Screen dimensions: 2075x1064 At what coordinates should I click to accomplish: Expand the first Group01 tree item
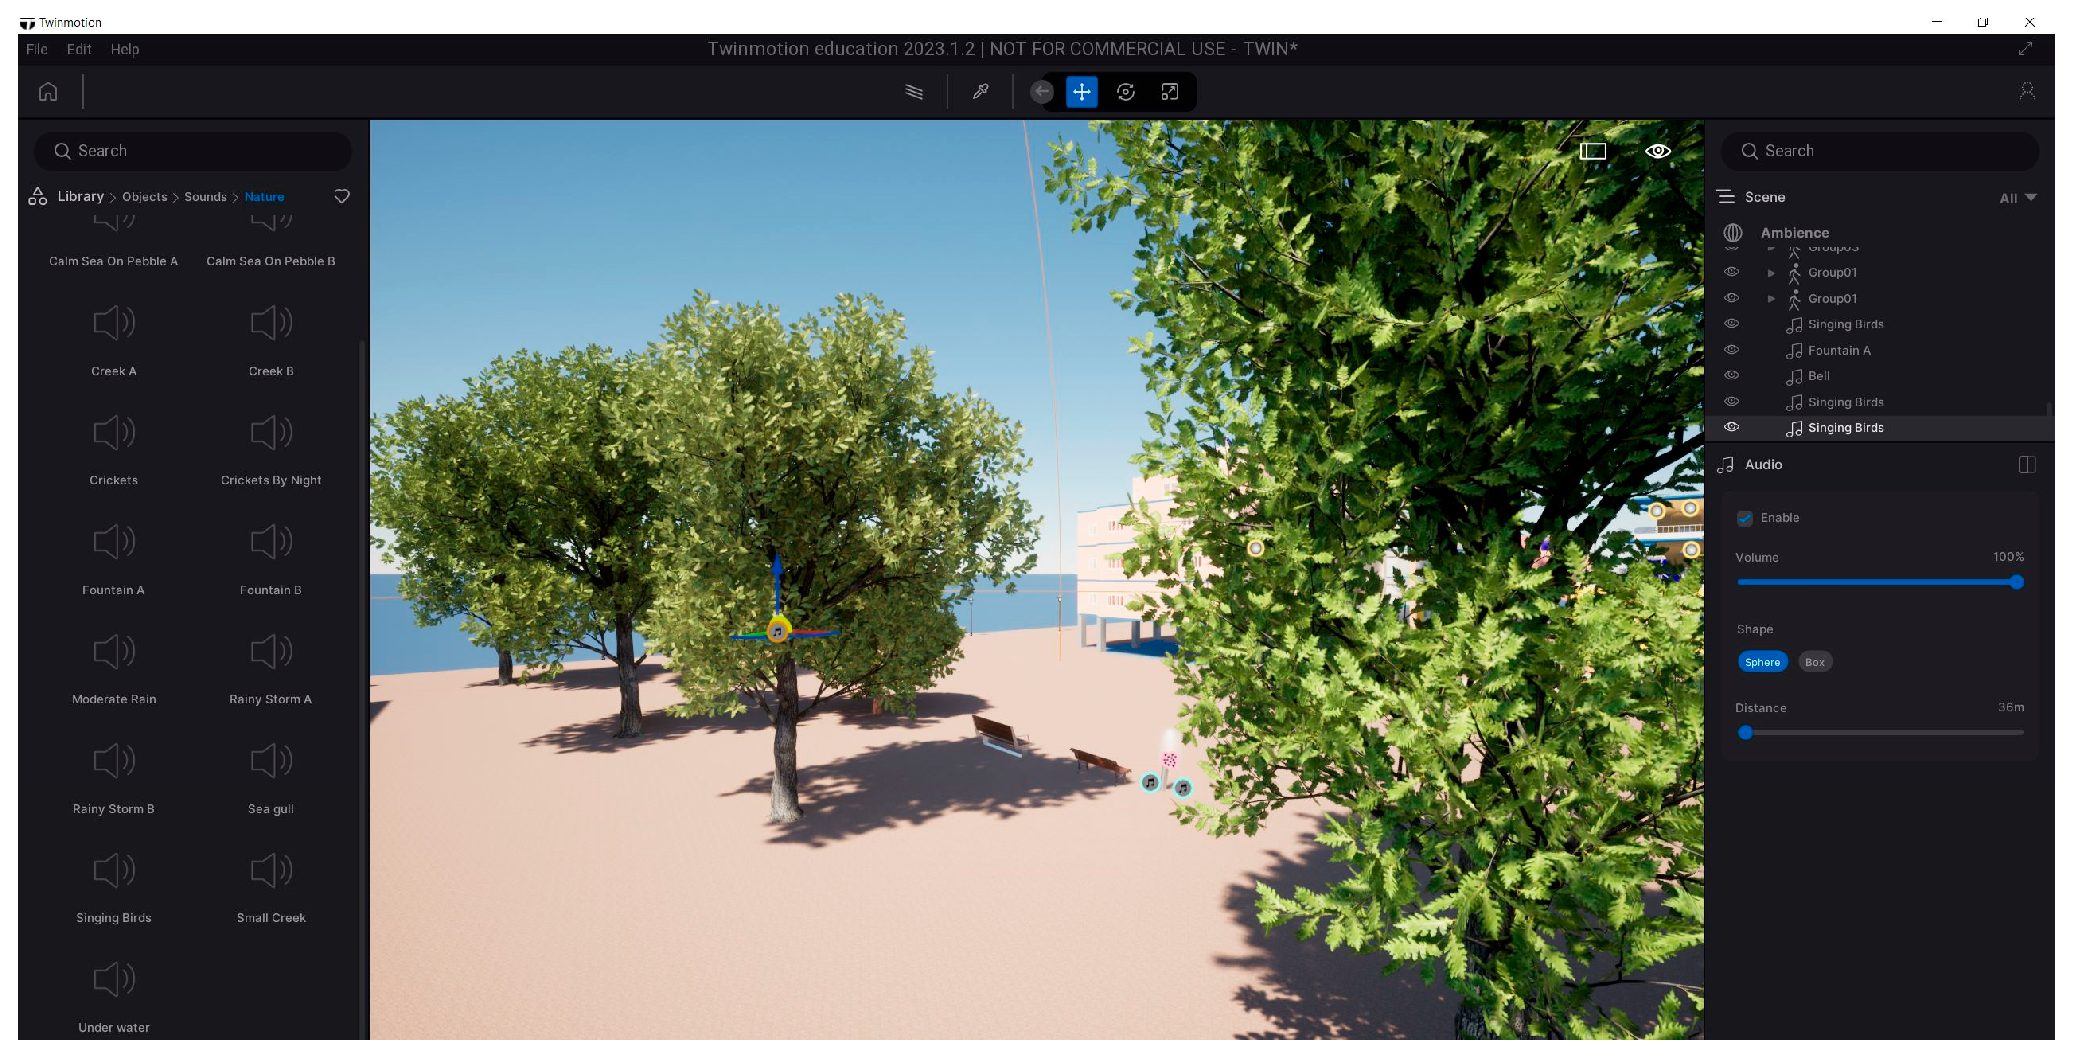pyautogui.click(x=1771, y=273)
